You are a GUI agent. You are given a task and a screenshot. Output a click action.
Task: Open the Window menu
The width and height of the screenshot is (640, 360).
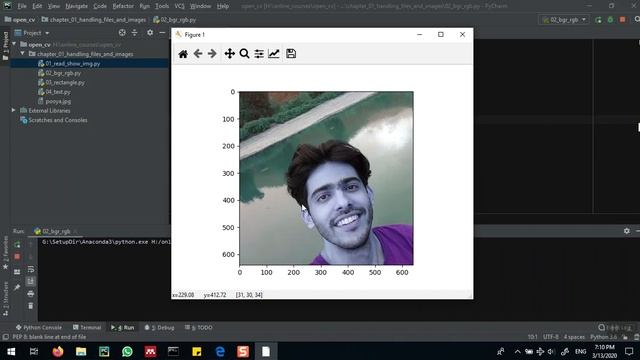(x=200, y=6)
